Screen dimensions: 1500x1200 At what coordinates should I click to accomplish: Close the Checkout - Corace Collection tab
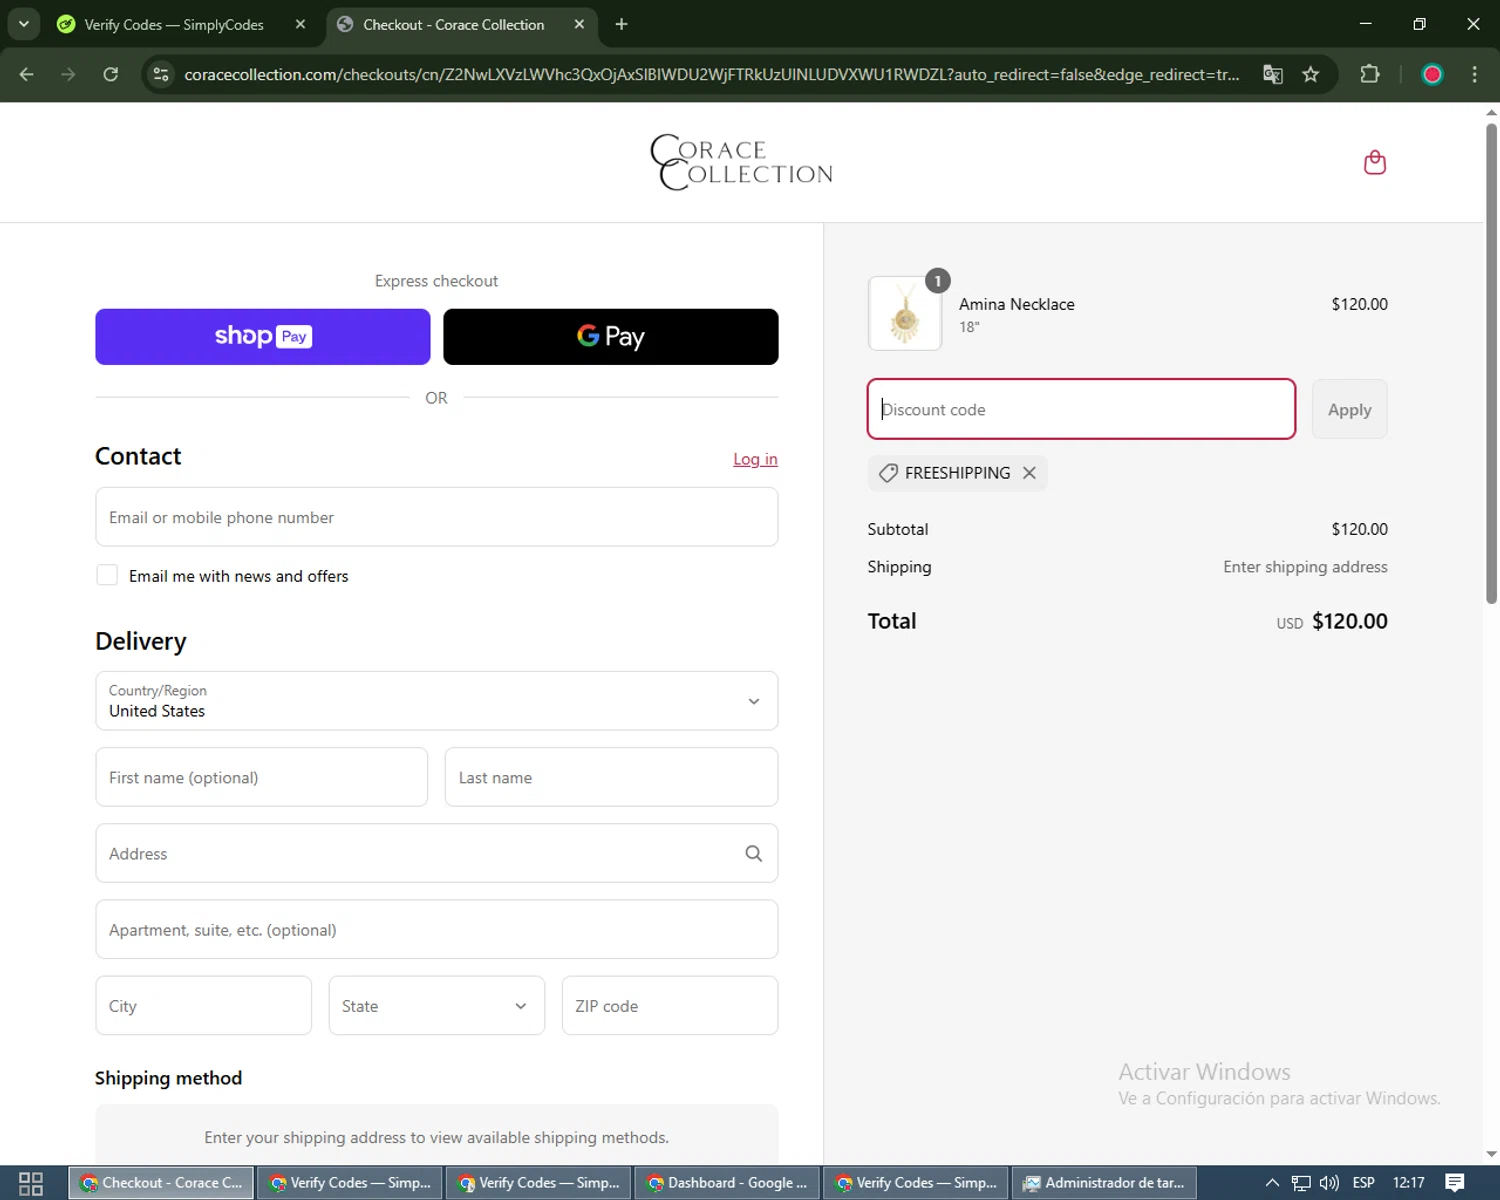click(579, 24)
